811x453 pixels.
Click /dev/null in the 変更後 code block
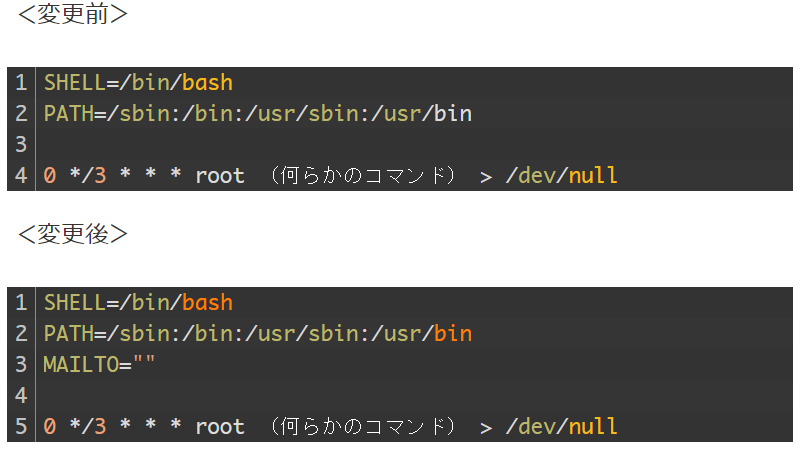[561, 427]
